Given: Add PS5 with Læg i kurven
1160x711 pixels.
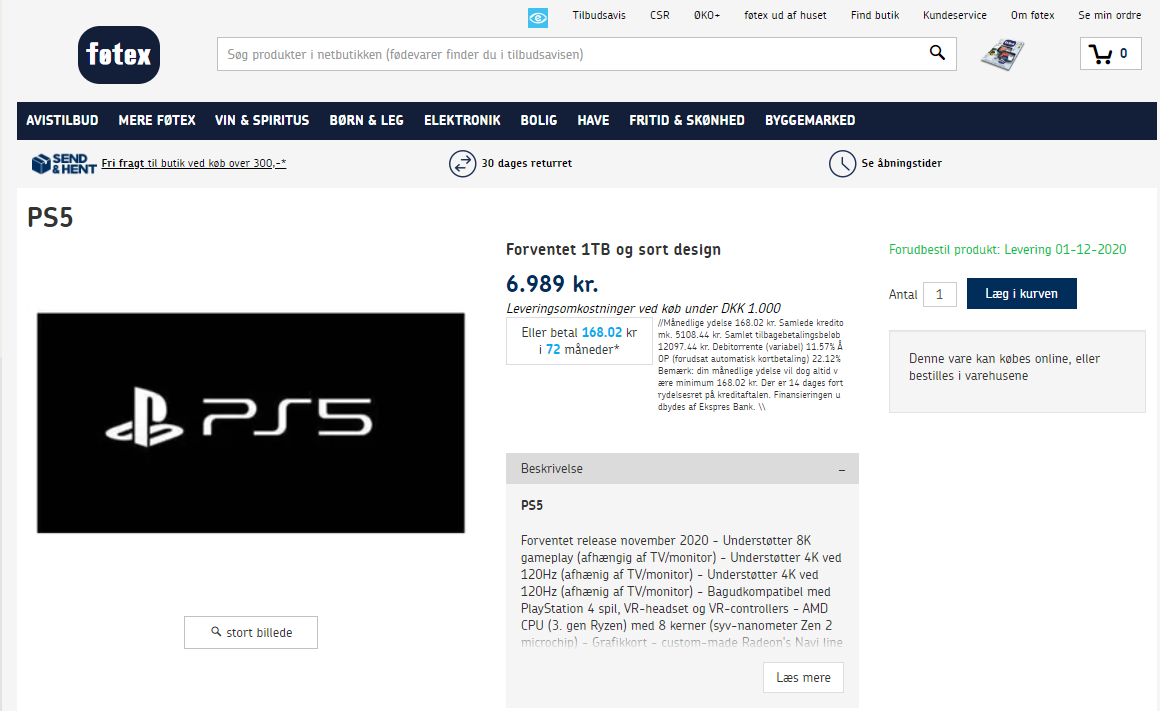Looking at the screenshot, I should [1021, 294].
